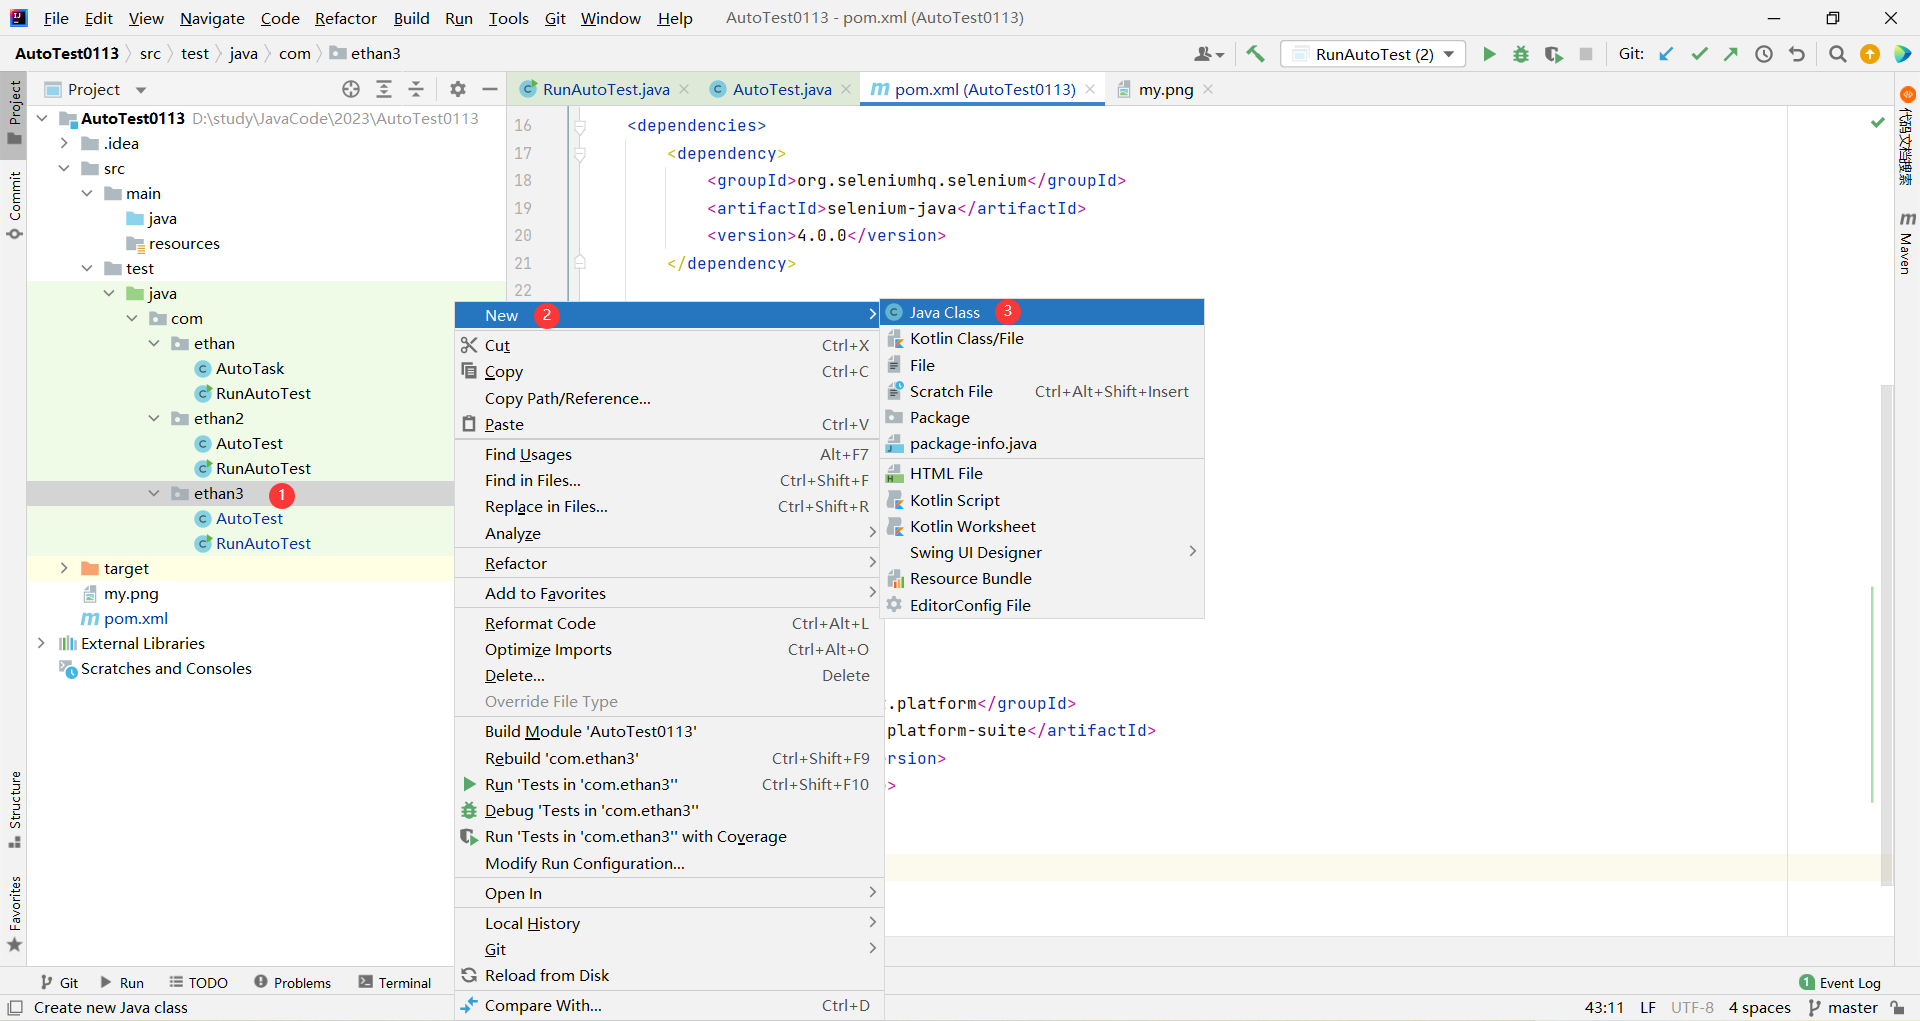
Task: Click the Stop button in toolbar
Action: pos(1586,54)
